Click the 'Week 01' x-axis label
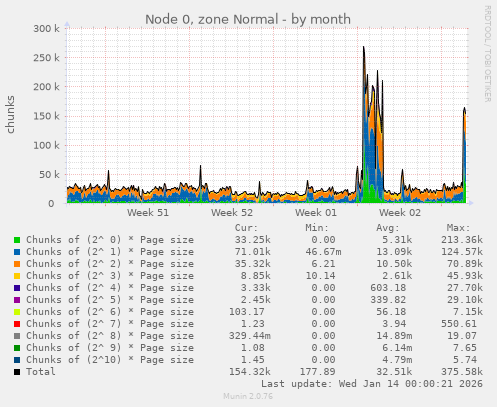 (316, 213)
